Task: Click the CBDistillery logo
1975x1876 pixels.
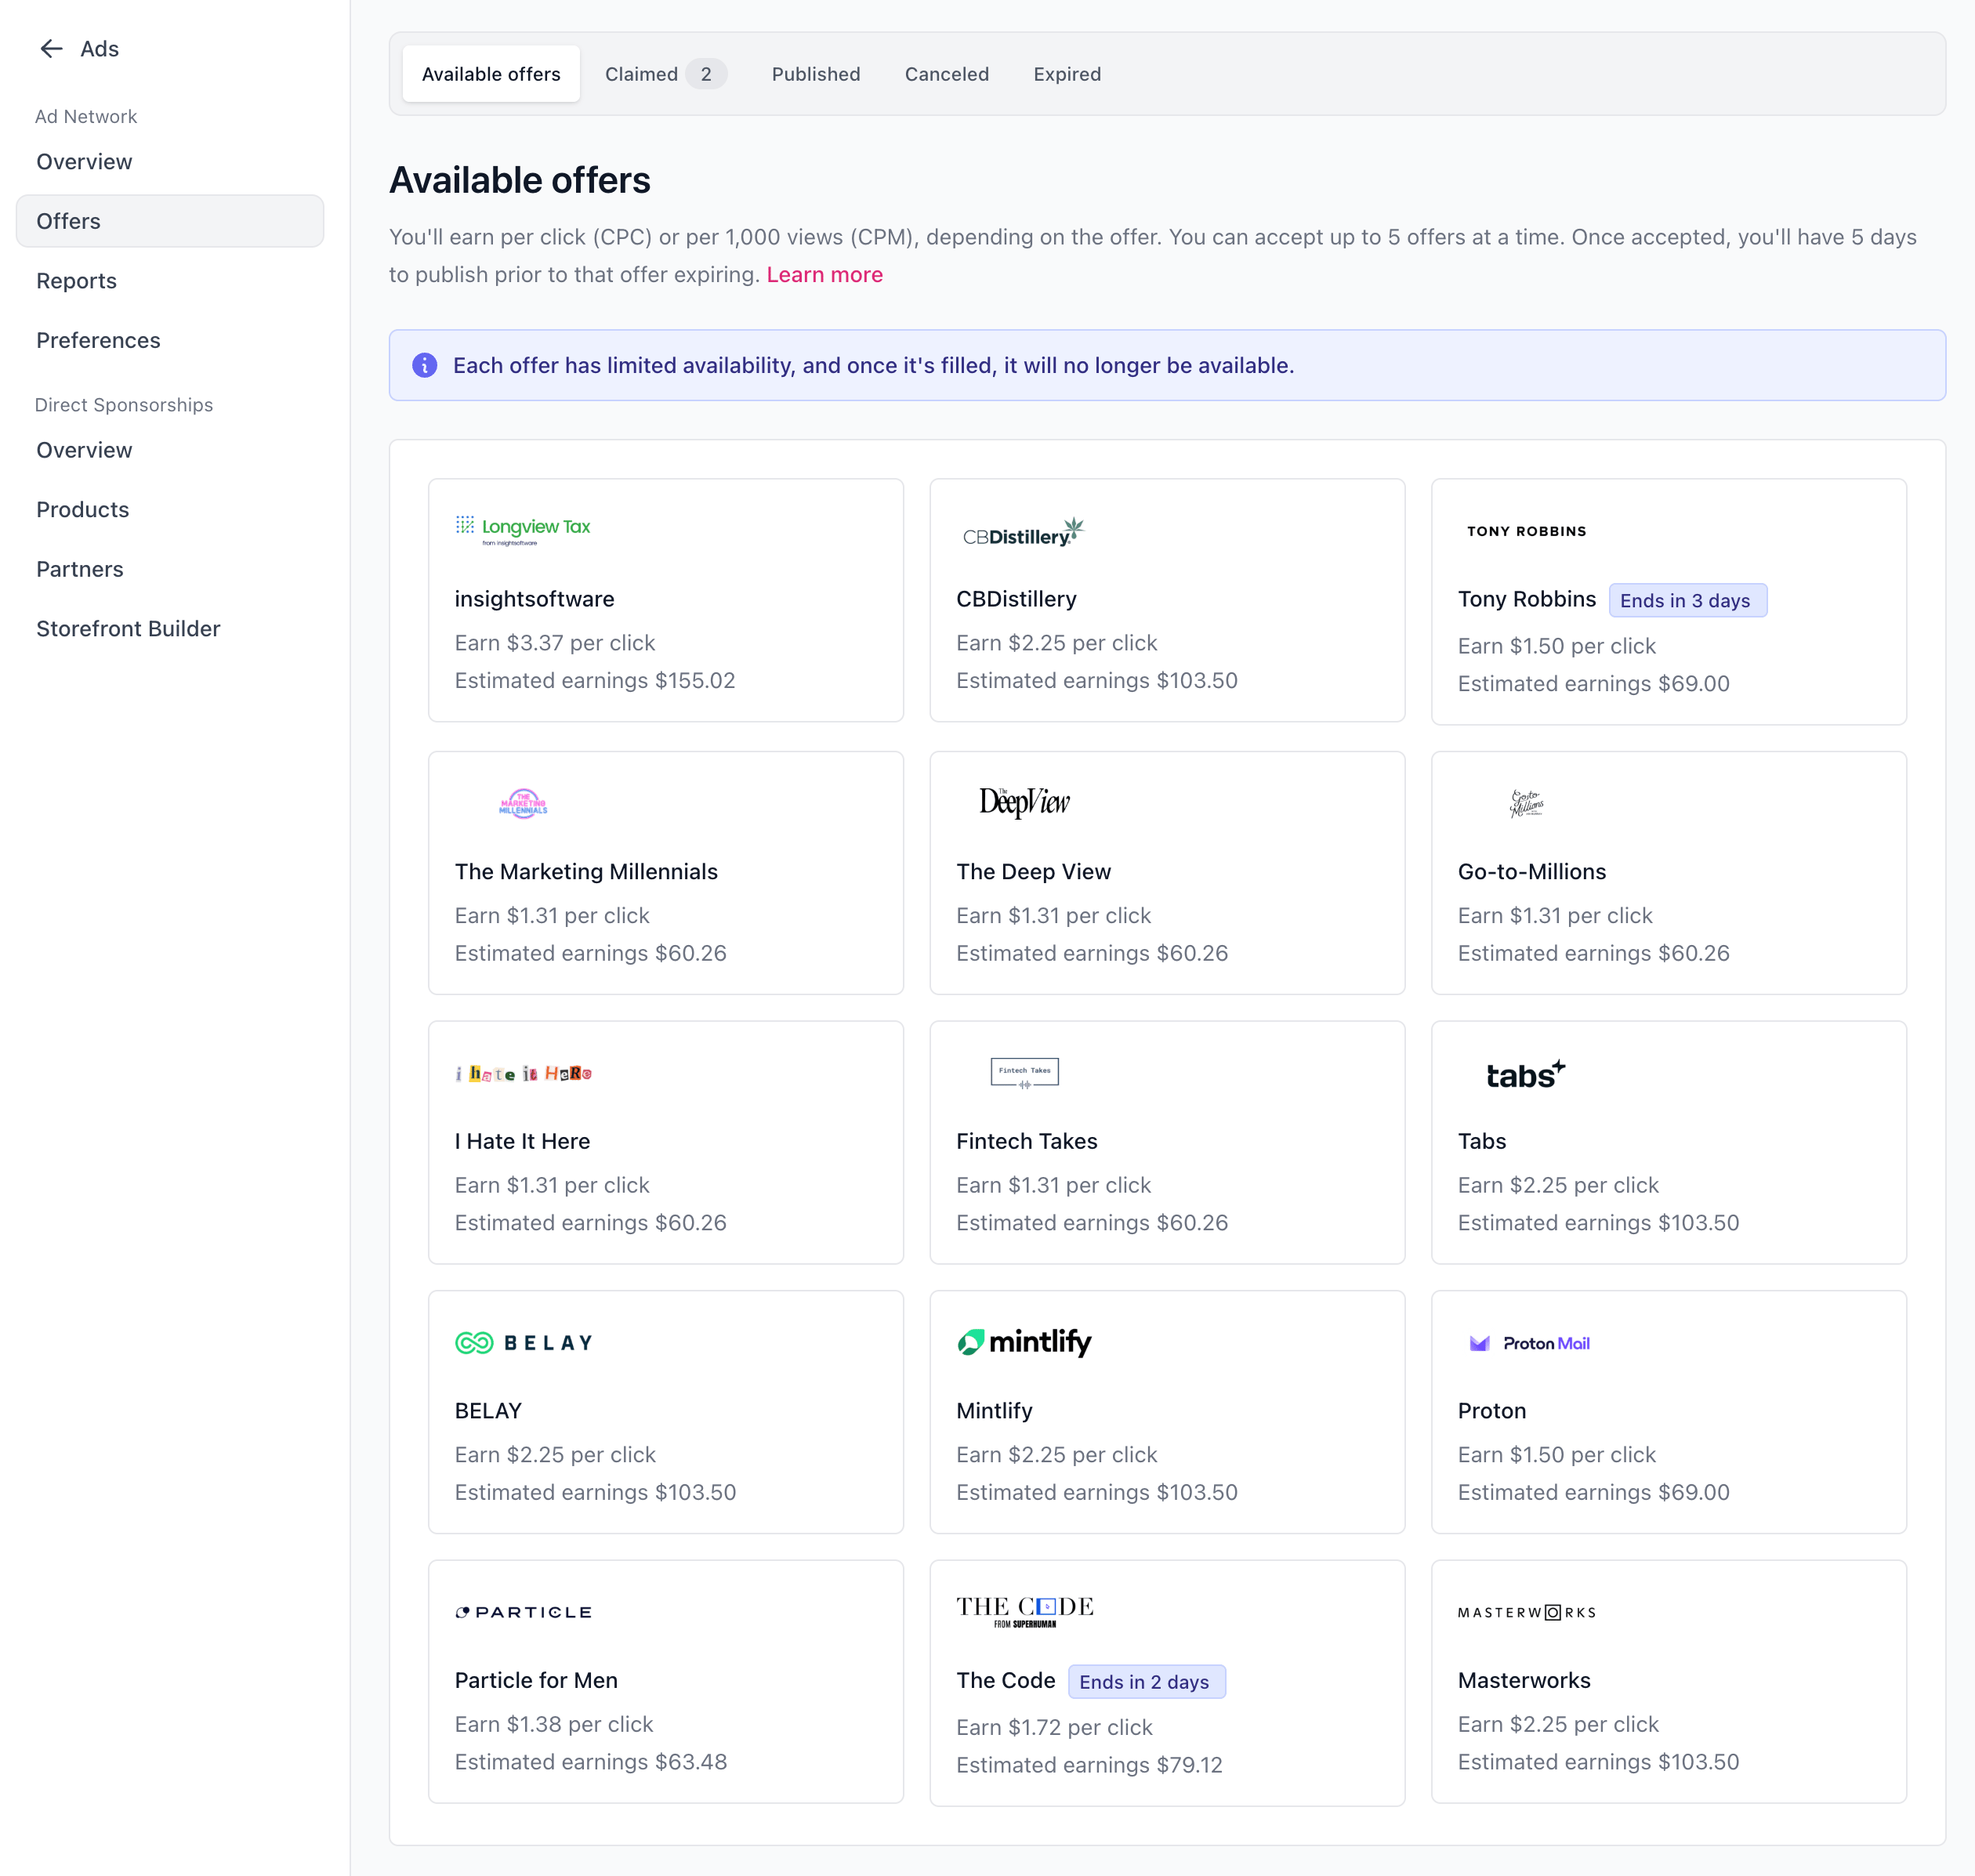Action: (x=1023, y=533)
